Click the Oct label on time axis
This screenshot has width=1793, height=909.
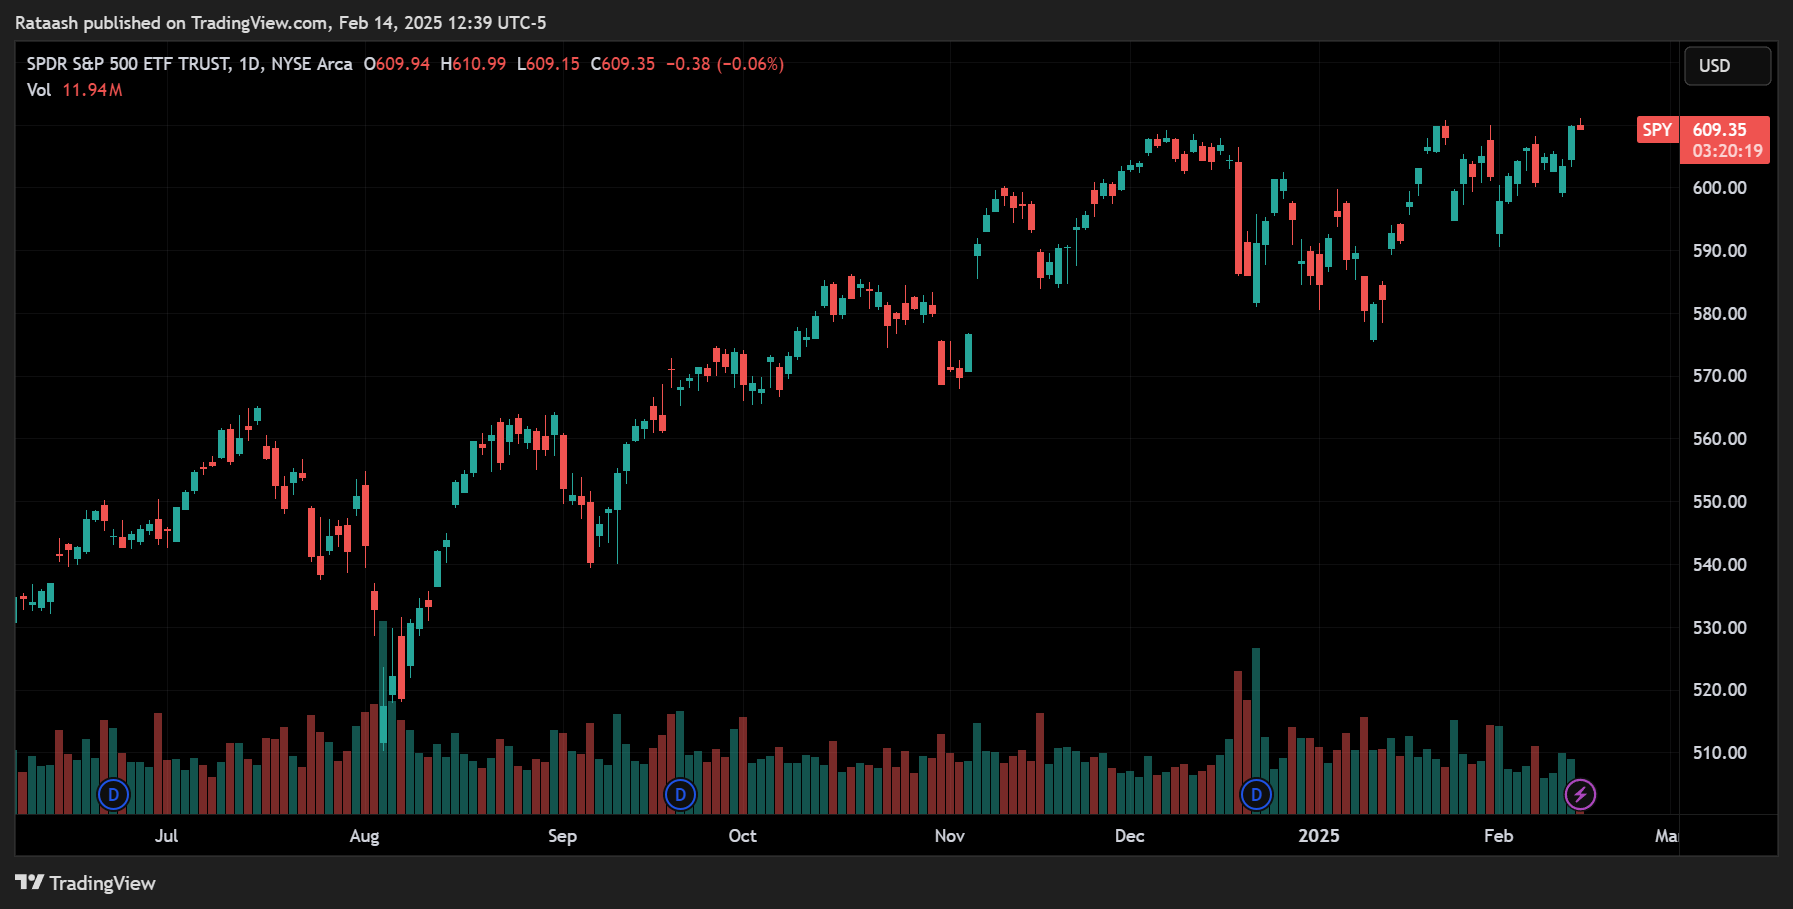[x=742, y=836]
